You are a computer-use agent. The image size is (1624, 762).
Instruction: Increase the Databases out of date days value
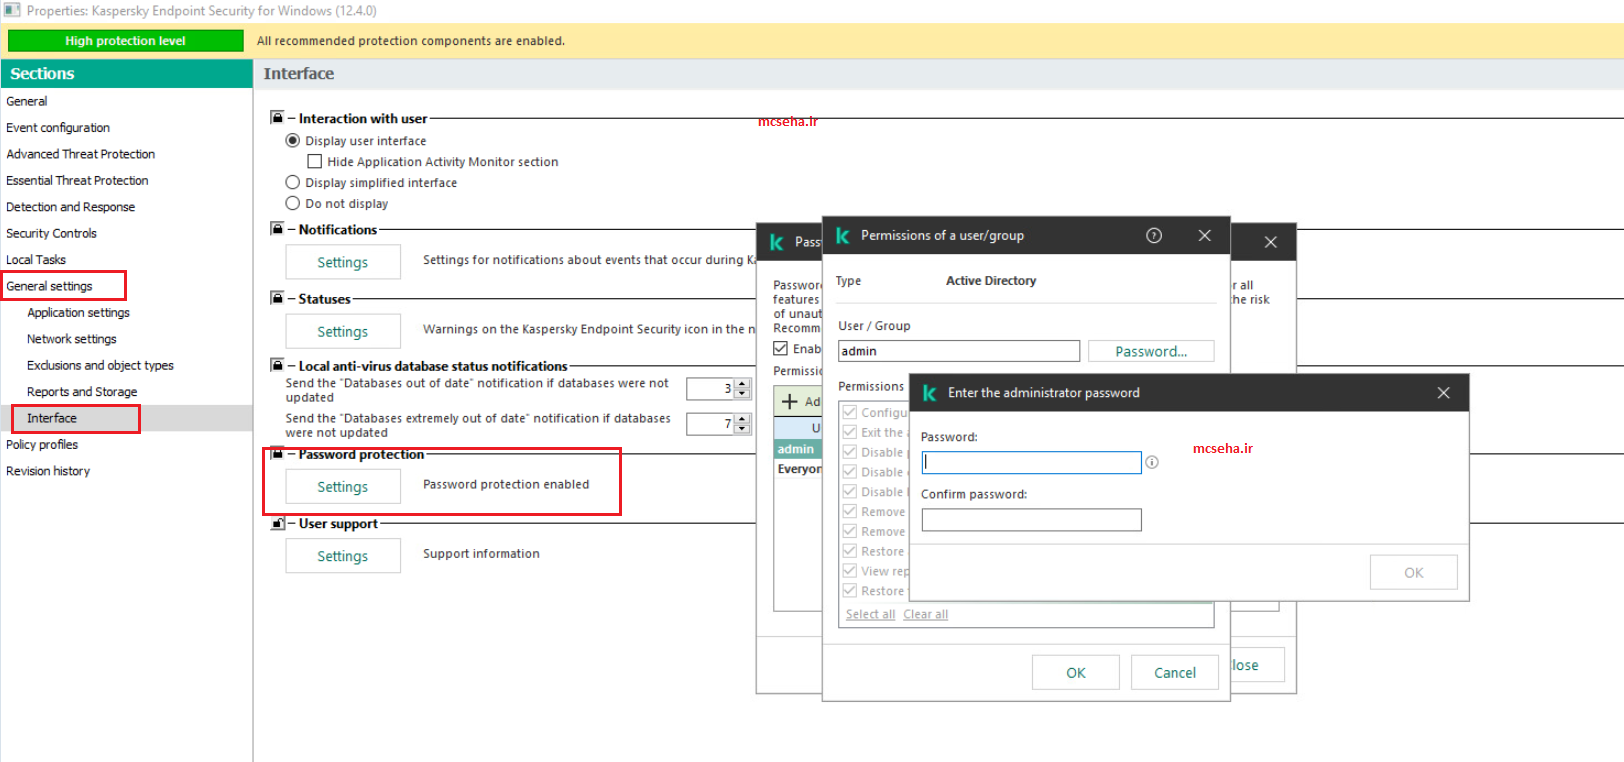point(742,384)
